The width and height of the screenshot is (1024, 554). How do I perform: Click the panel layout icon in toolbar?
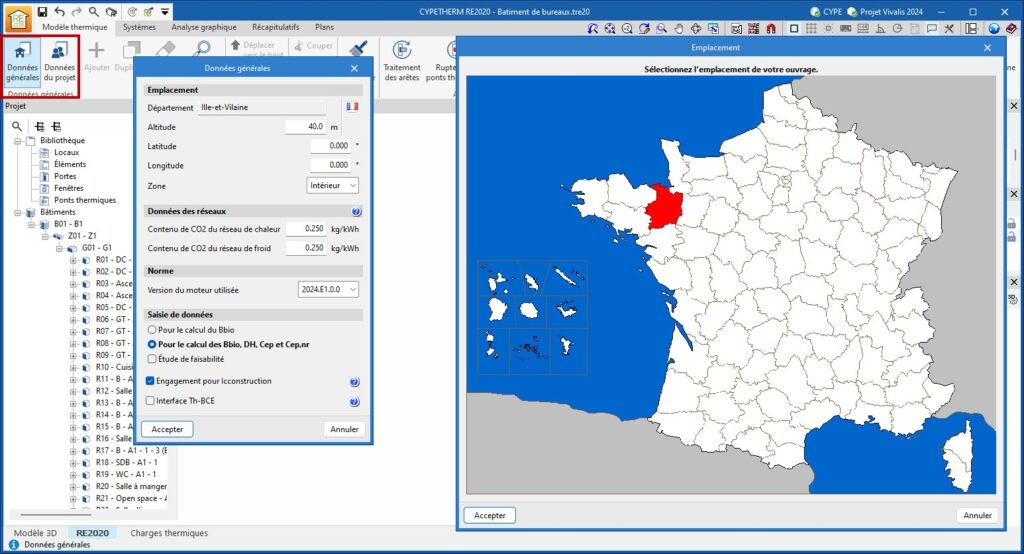(972, 28)
